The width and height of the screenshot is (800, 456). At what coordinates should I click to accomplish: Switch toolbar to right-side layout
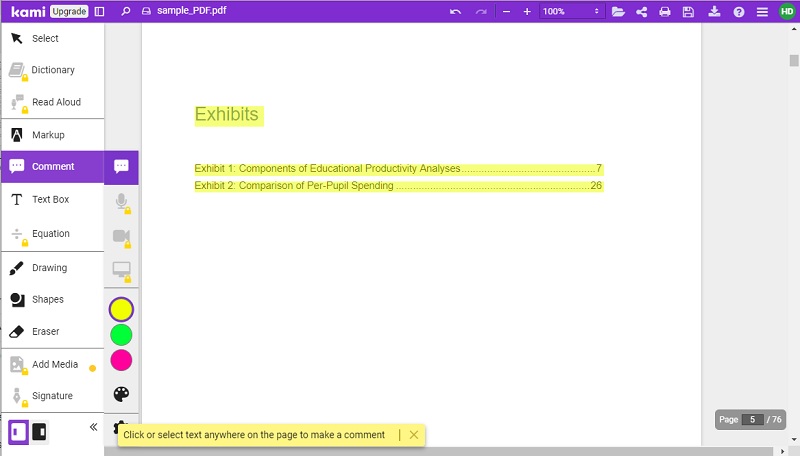pyautogui.click(x=39, y=432)
